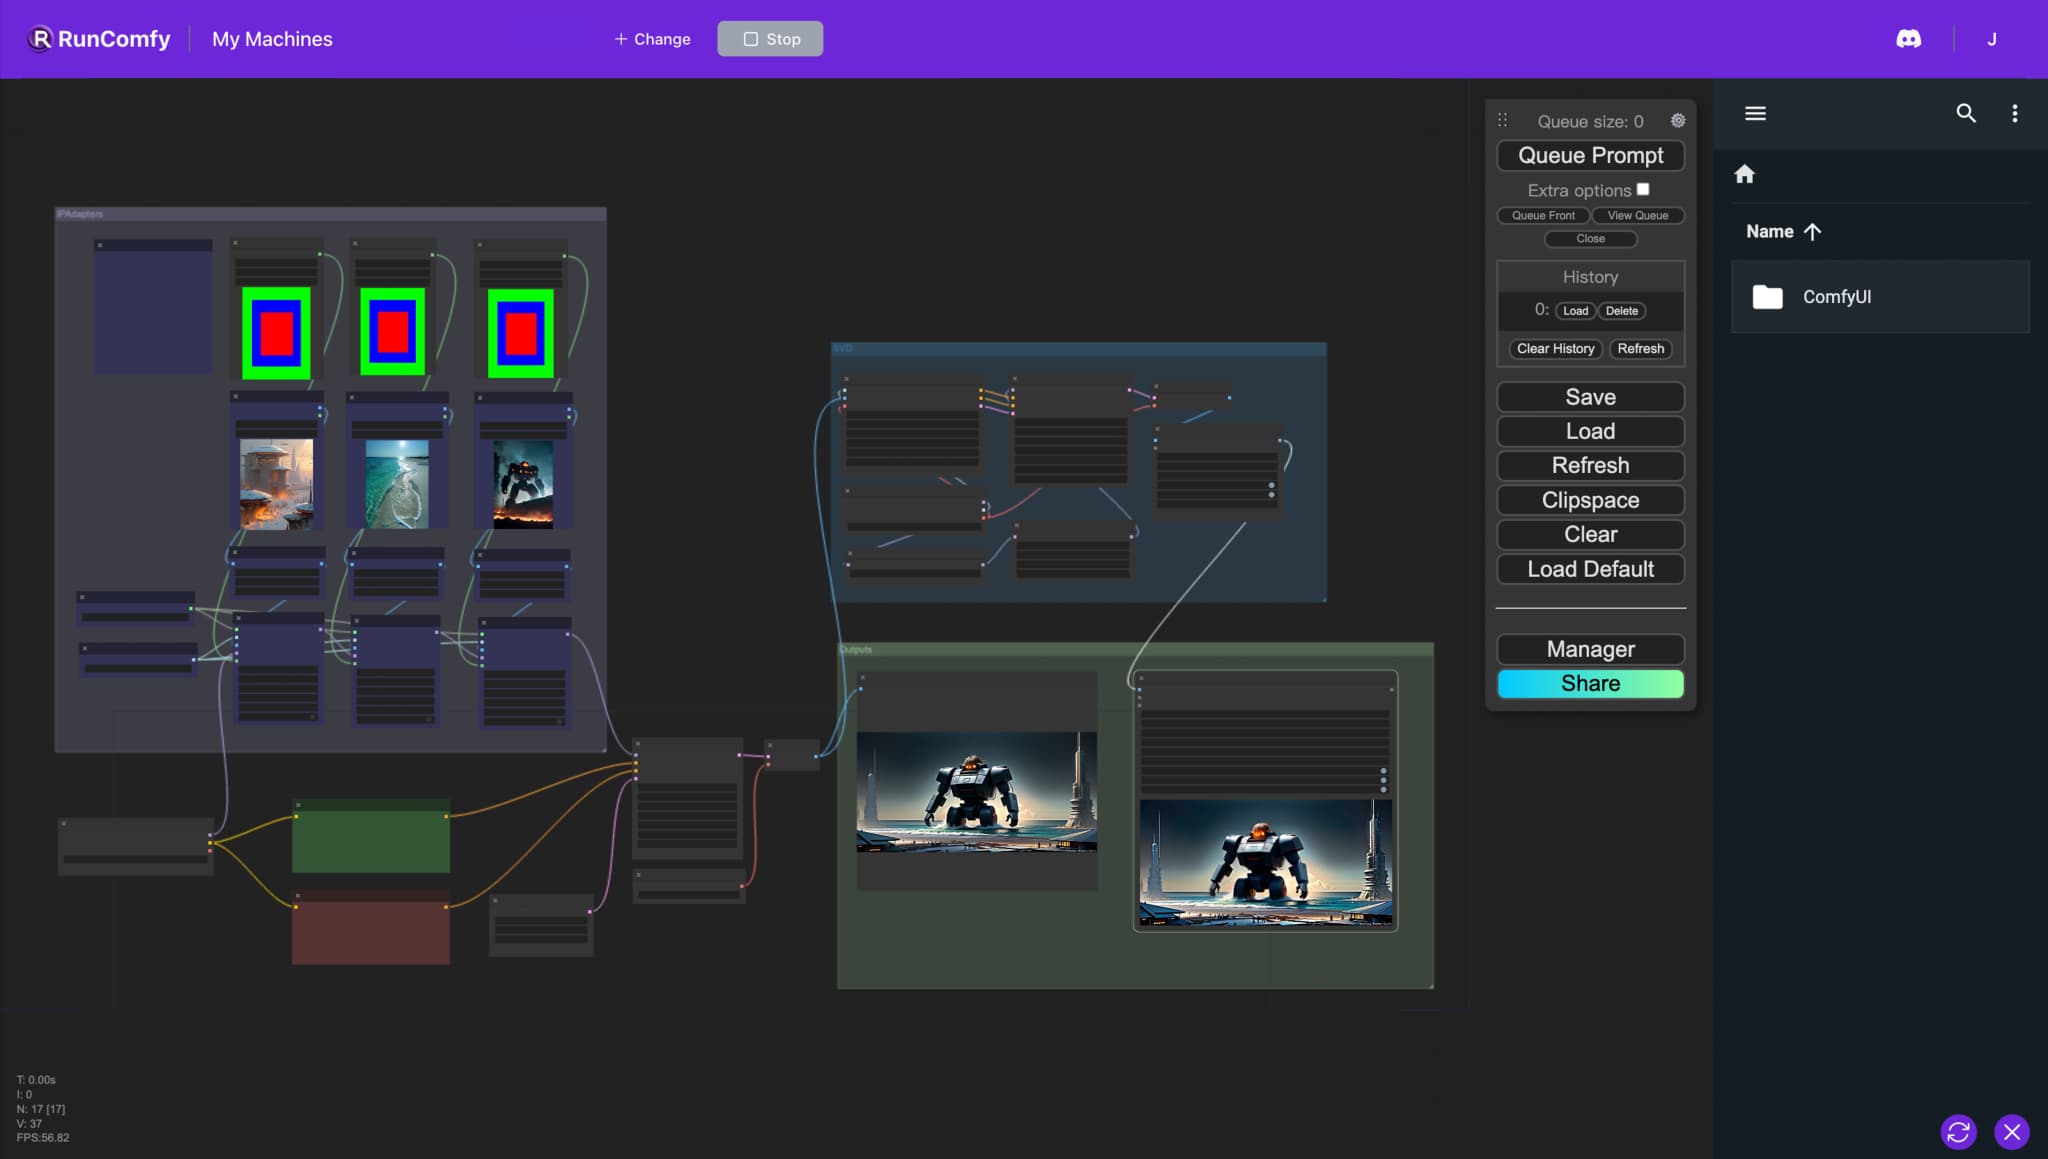Select the red negative prompt node
Image resolution: width=2048 pixels, height=1159 pixels.
(371, 927)
